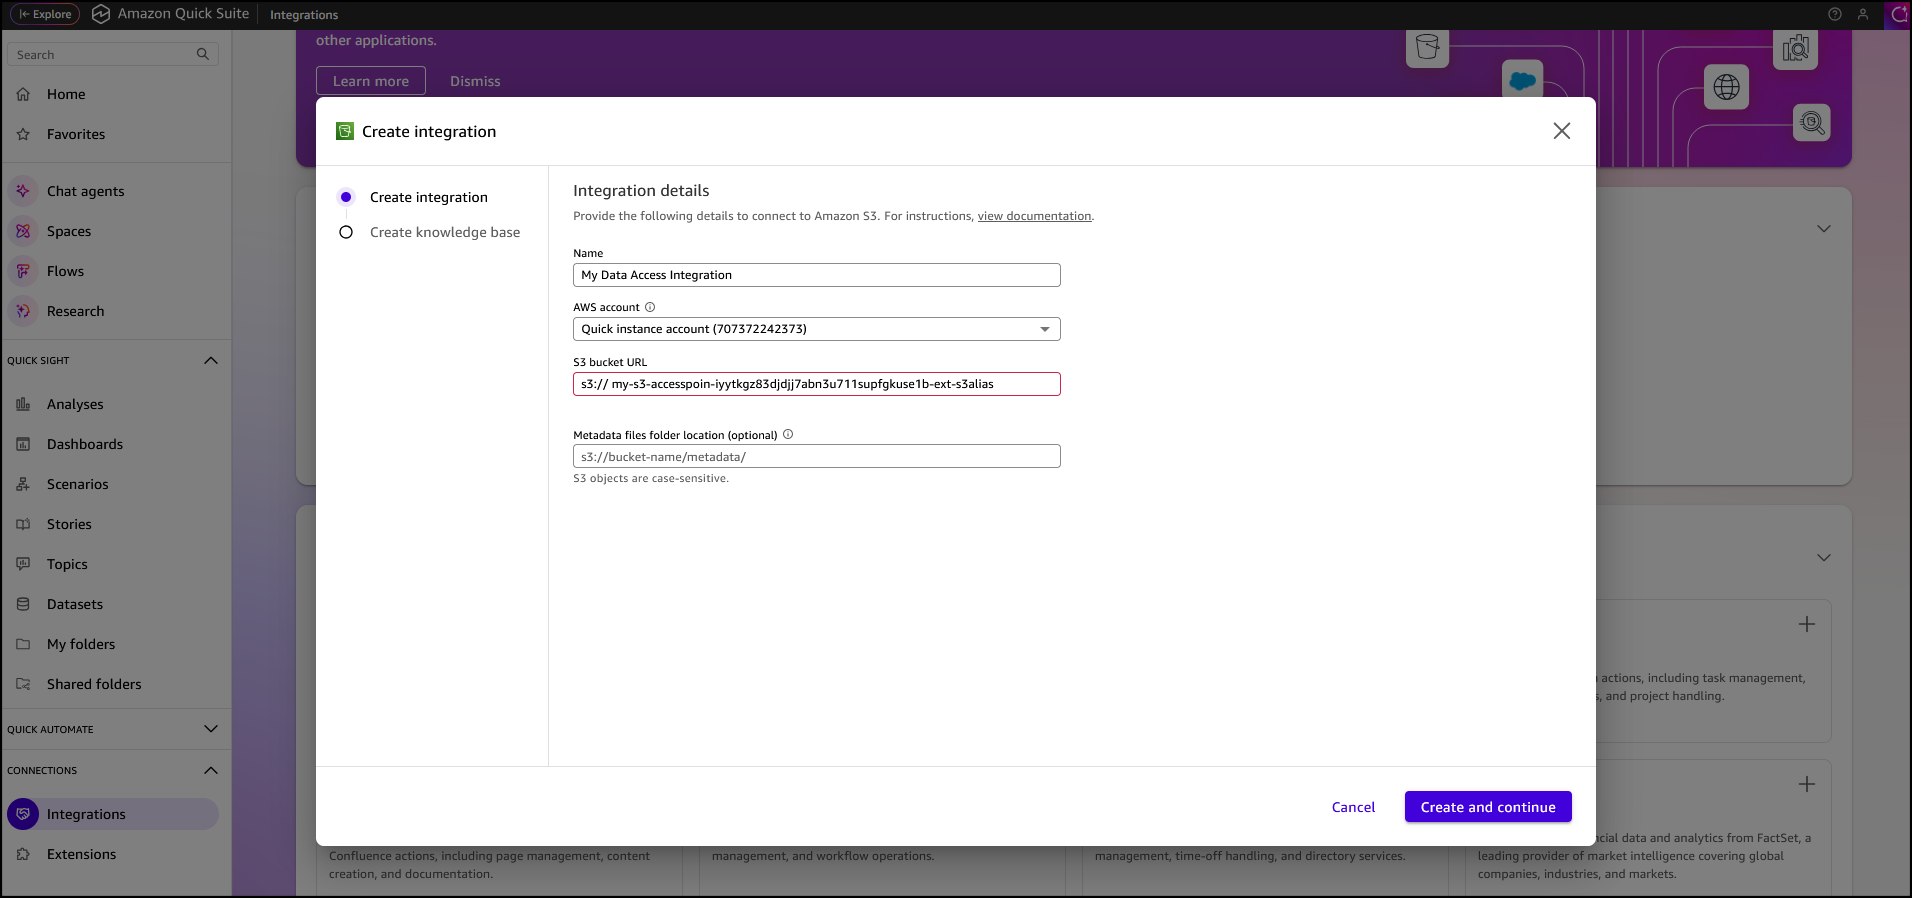Open the Spaces section icon
The image size is (1912, 898).
tap(23, 231)
